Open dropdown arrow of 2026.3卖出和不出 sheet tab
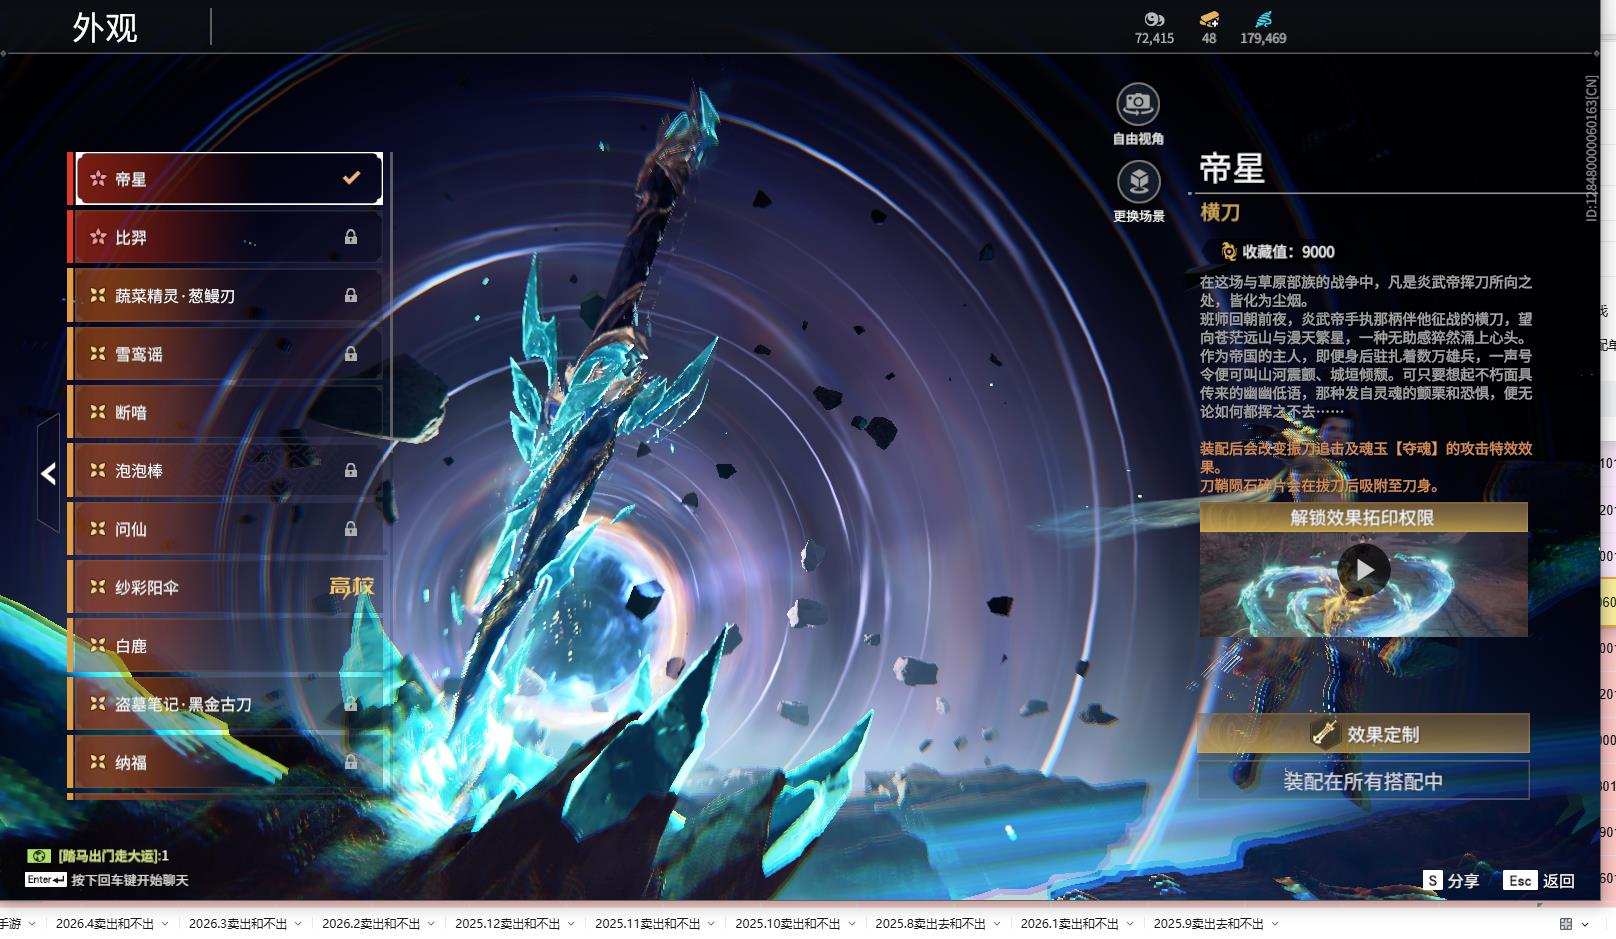Image resolution: width=1616 pixels, height=939 pixels. [x=298, y=924]
